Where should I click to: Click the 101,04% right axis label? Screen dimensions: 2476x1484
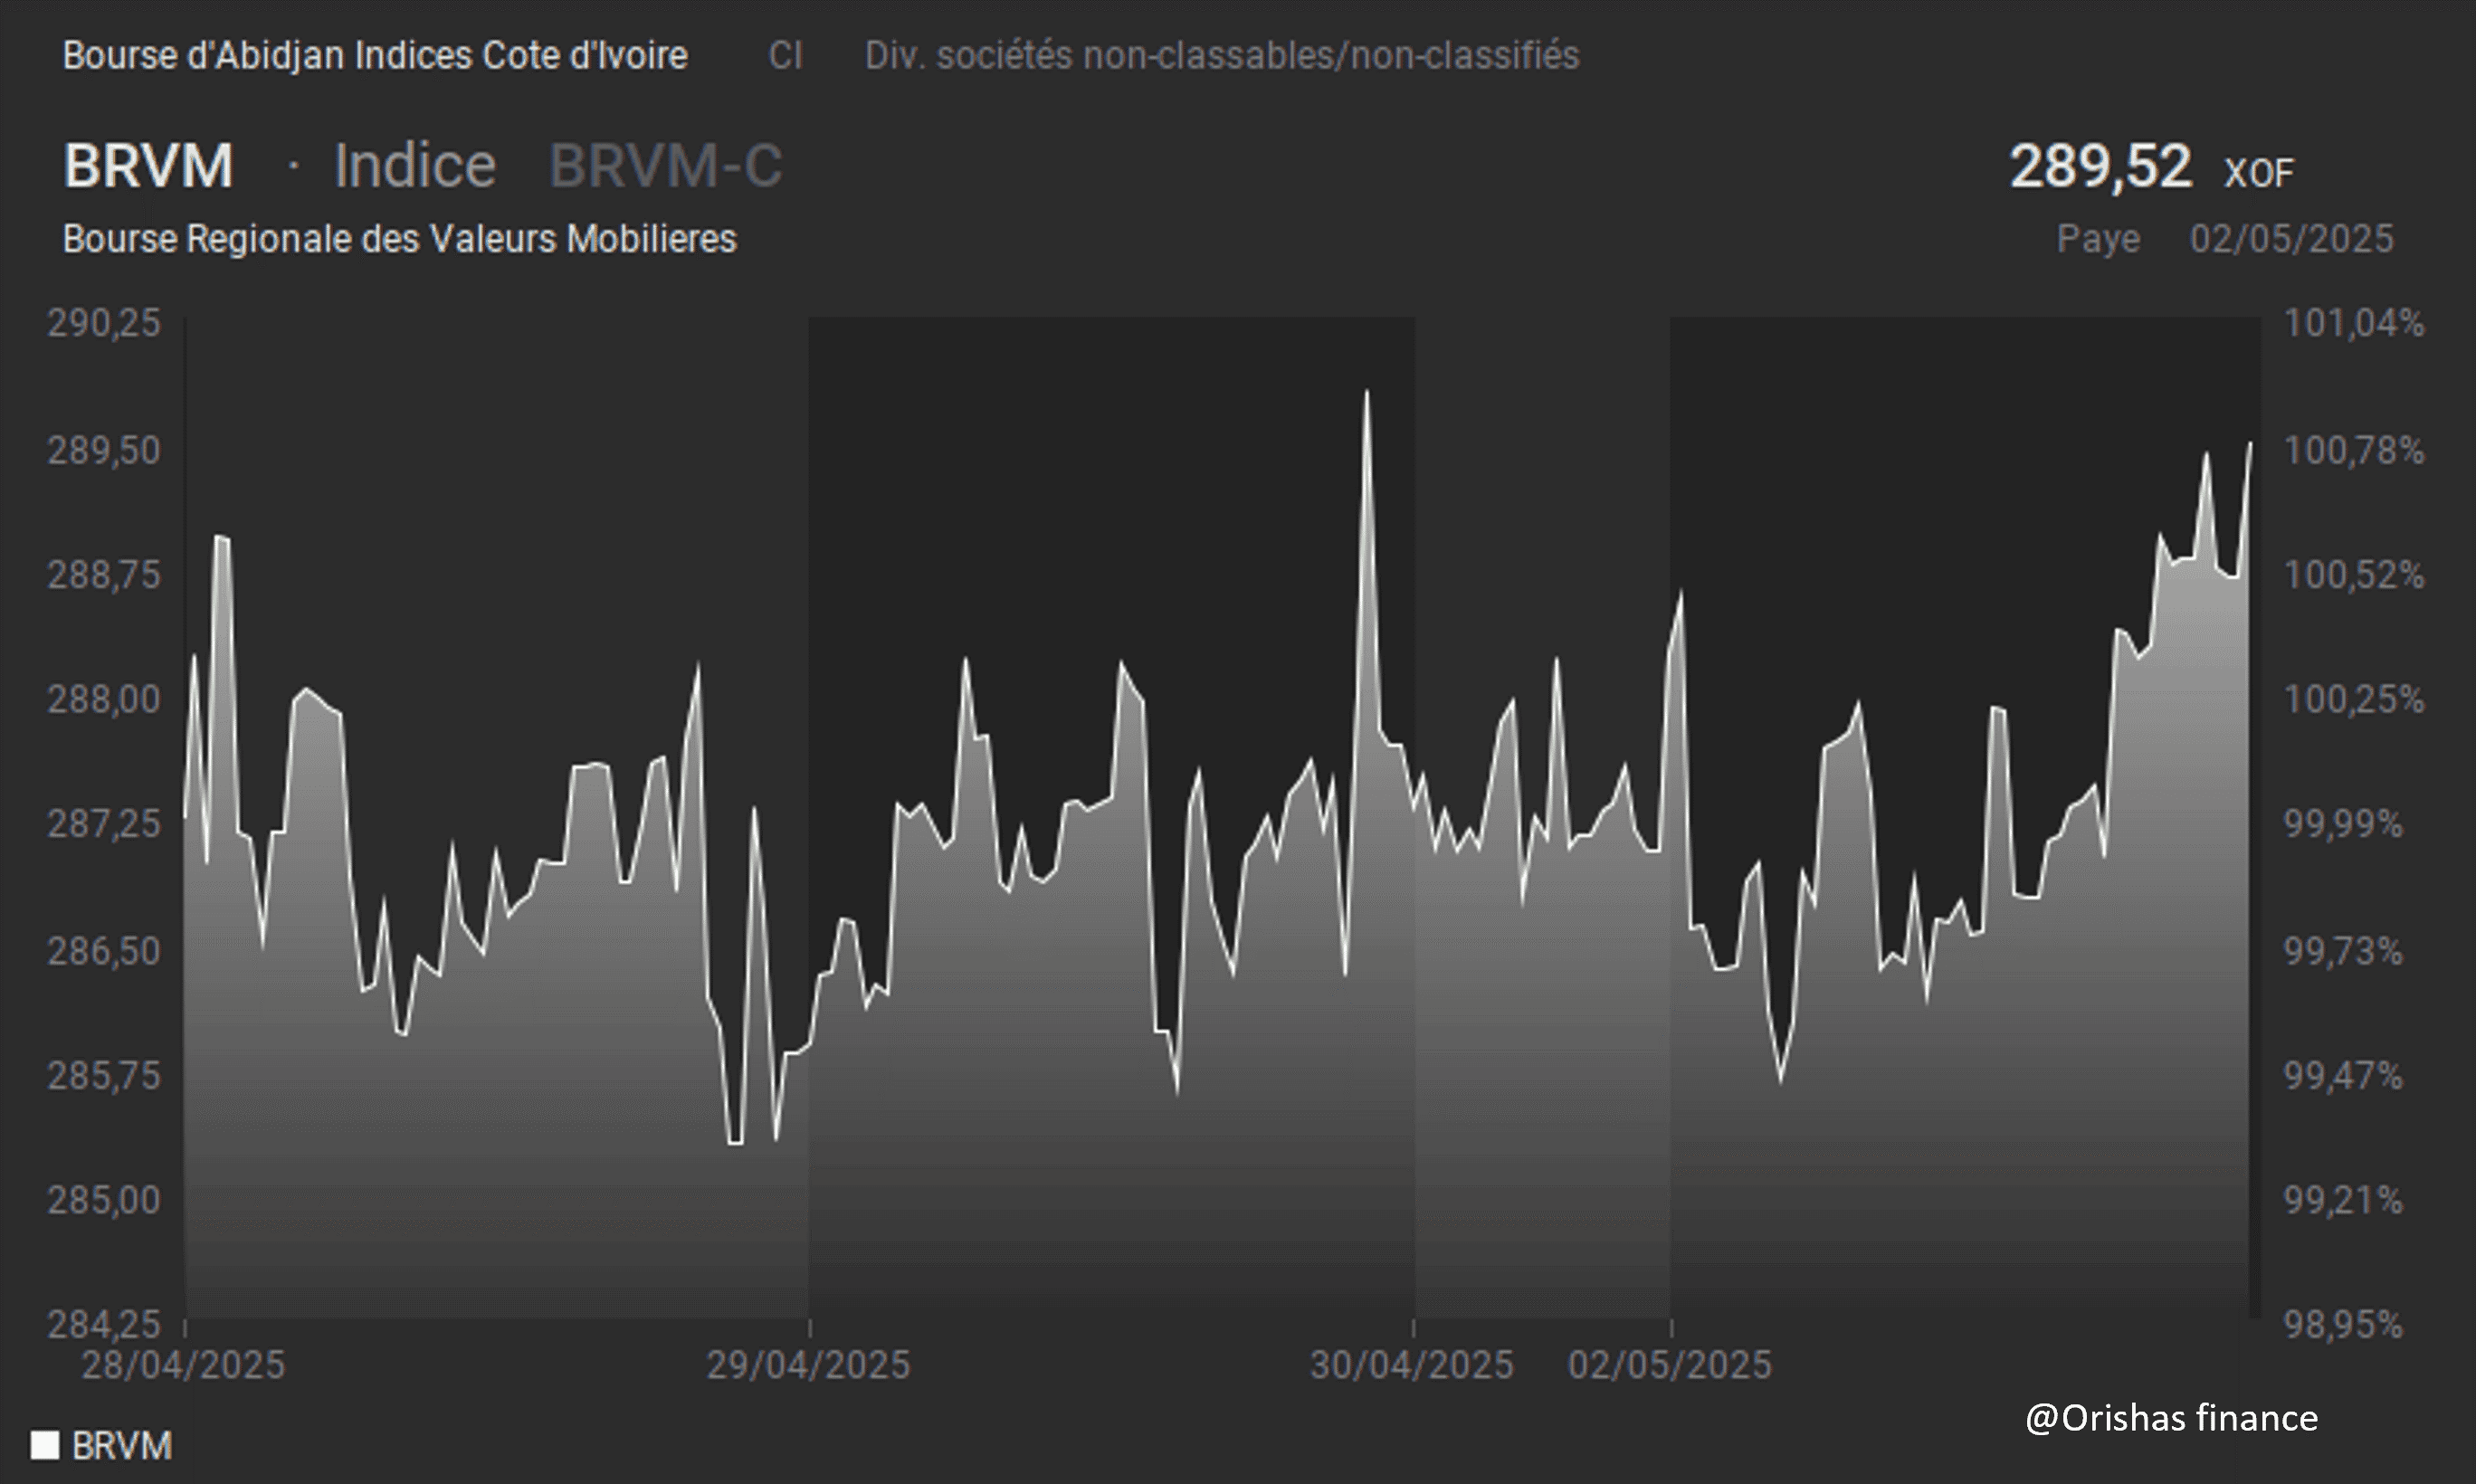coord(2354,323)
